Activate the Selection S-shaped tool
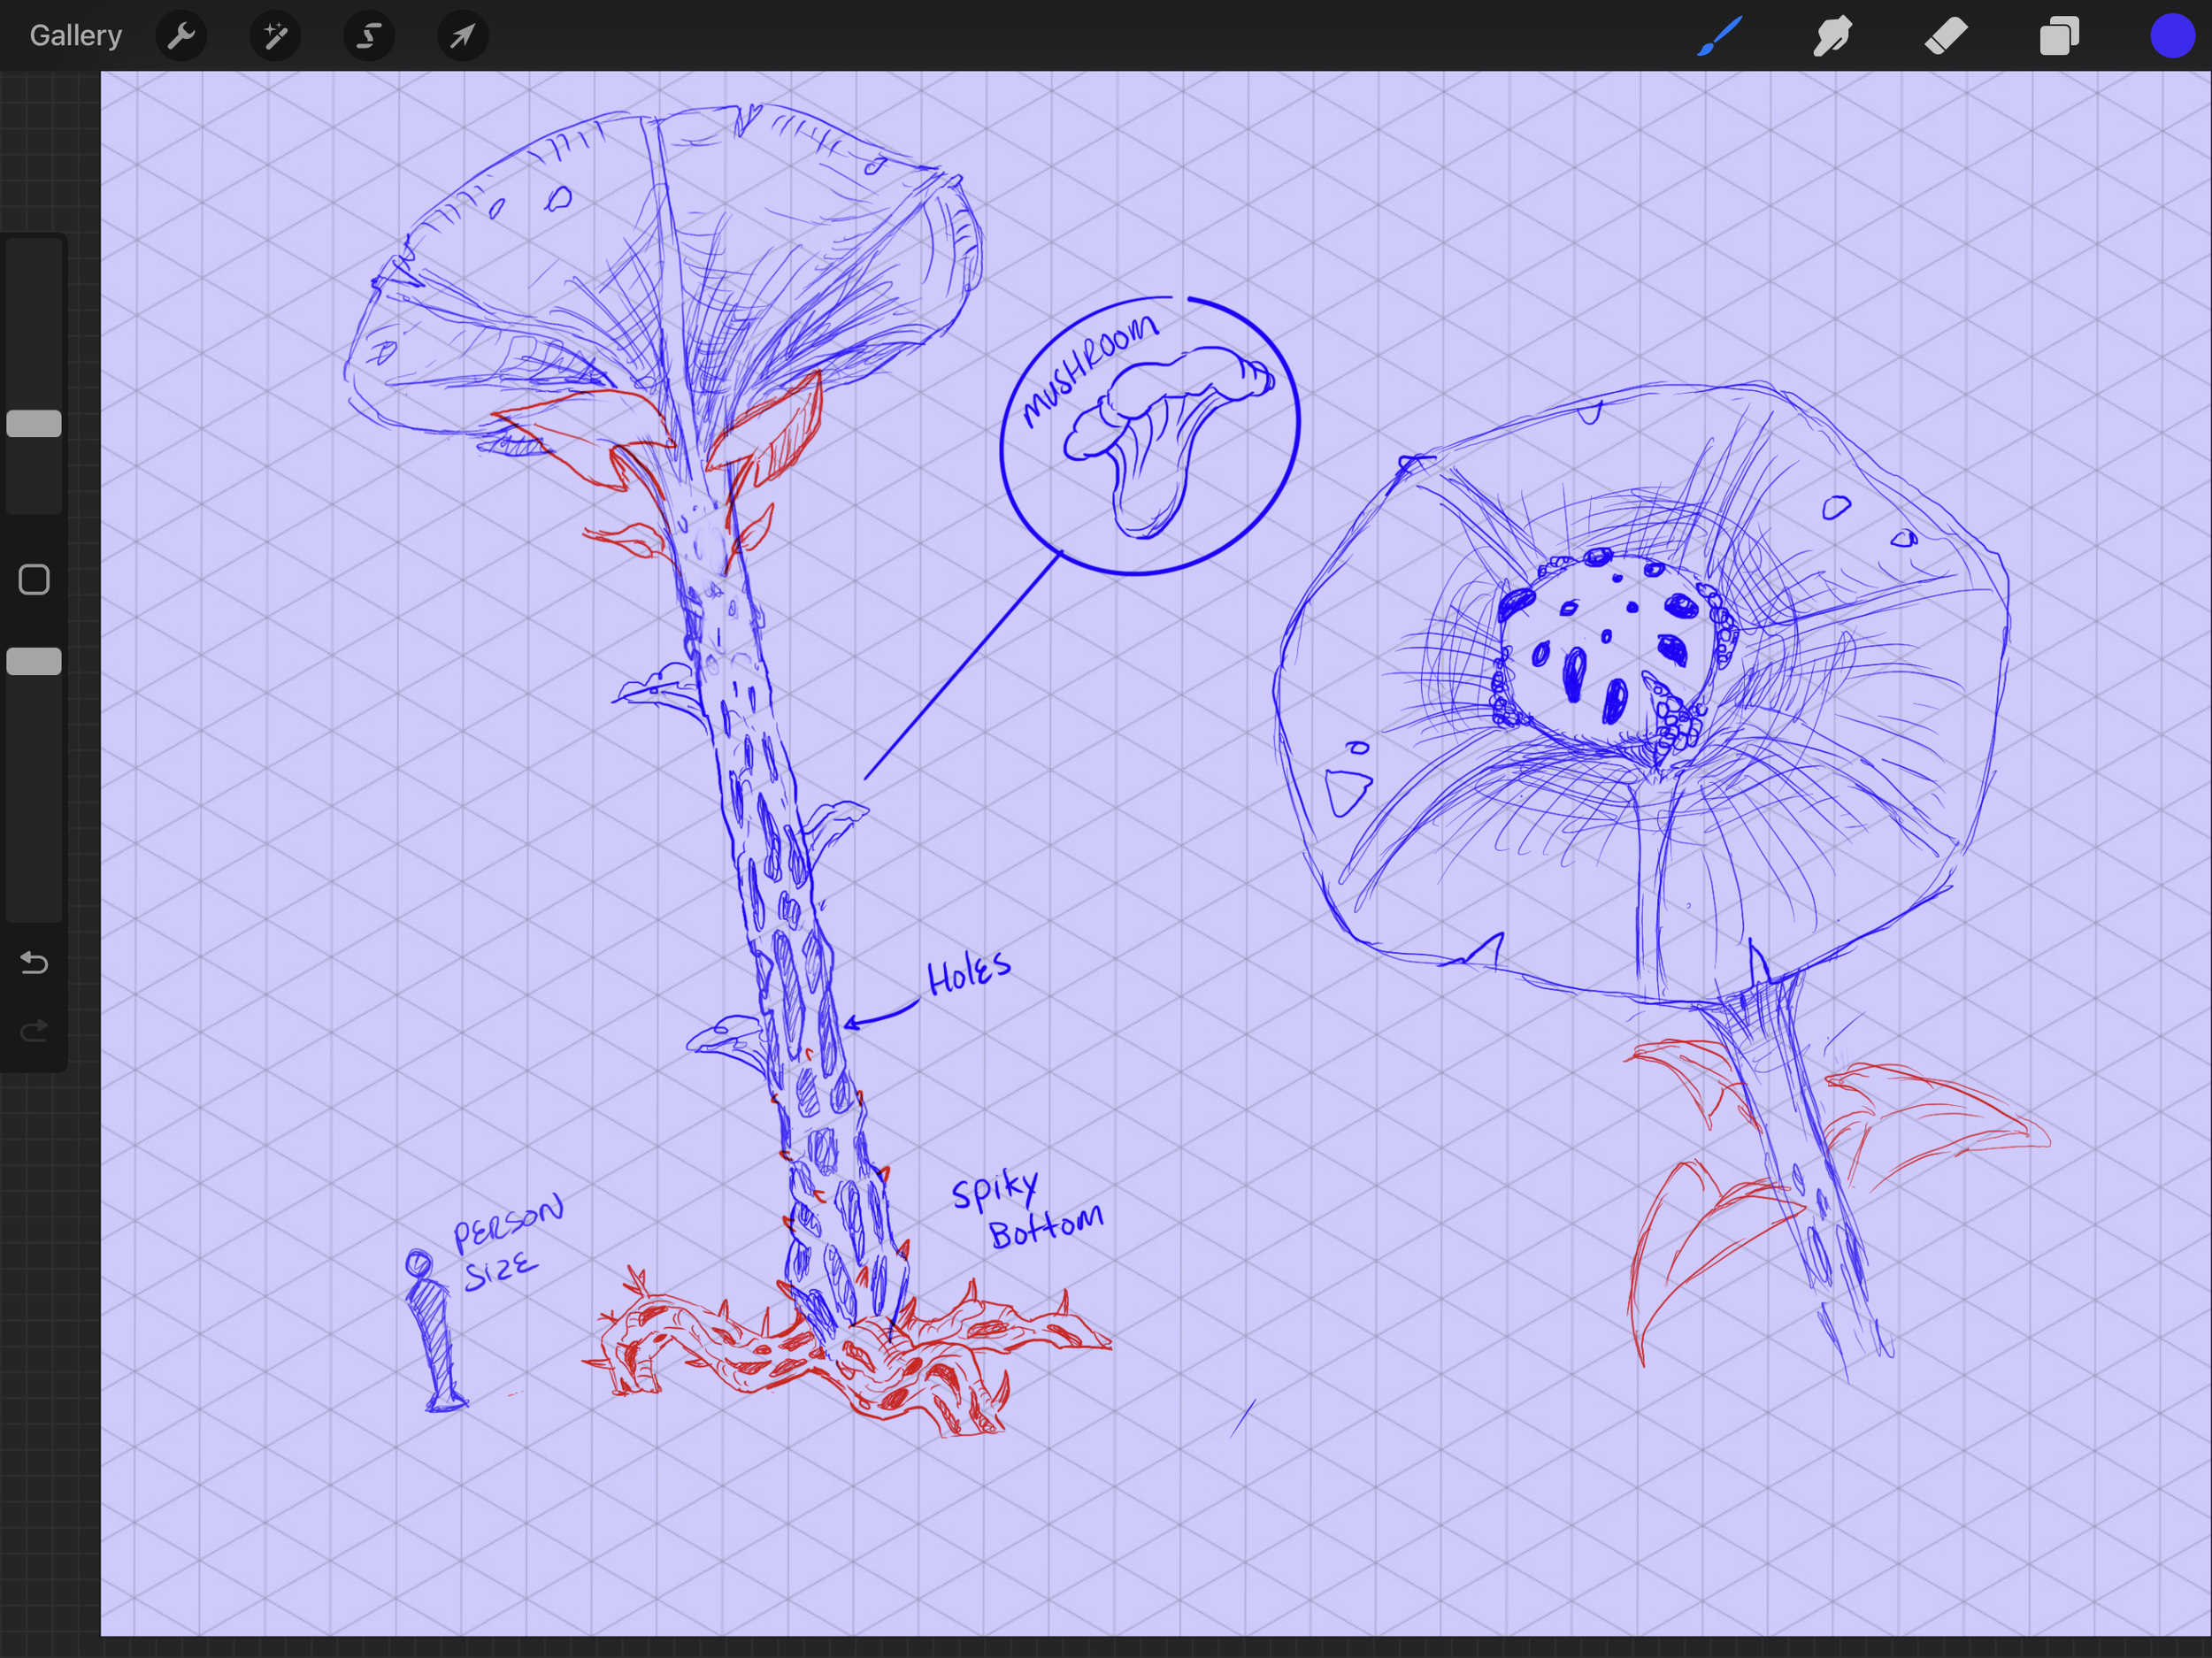2212x1658 pixels. tap(369, 36)
